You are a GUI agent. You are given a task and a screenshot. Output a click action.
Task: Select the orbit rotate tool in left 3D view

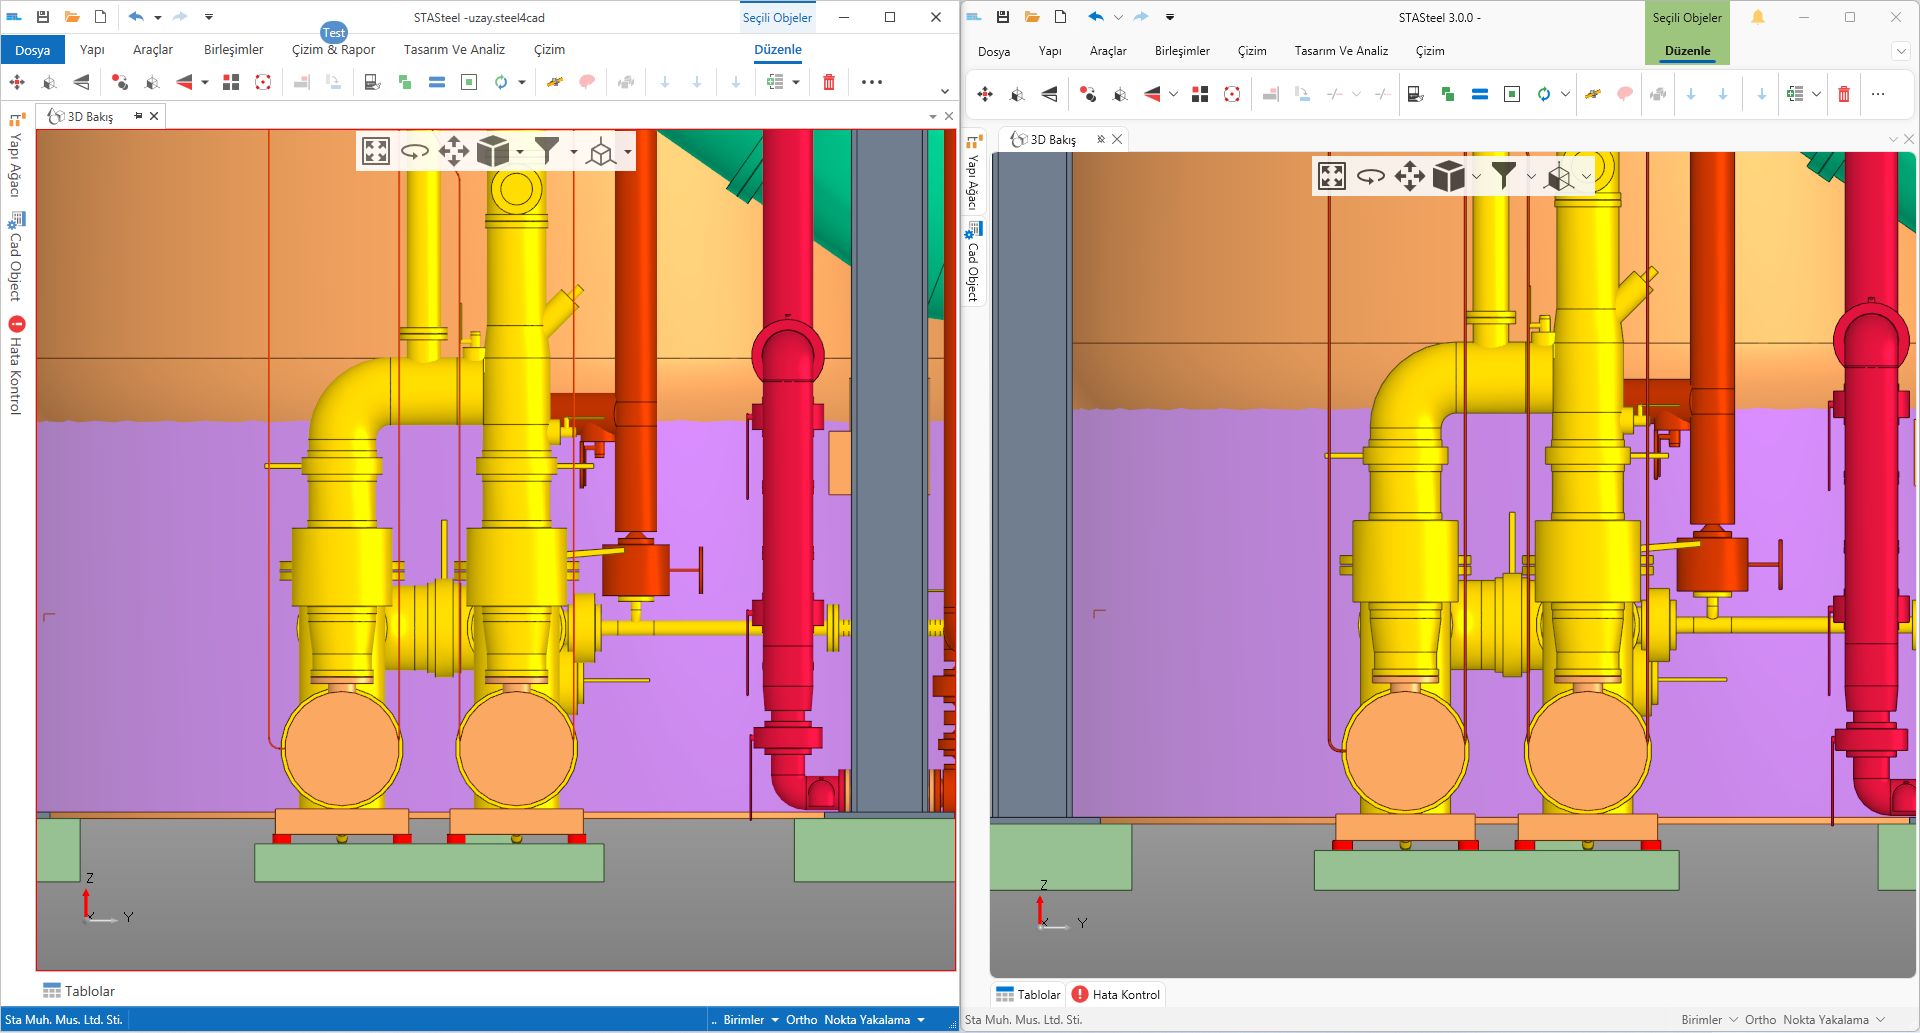tap(414, 152)
